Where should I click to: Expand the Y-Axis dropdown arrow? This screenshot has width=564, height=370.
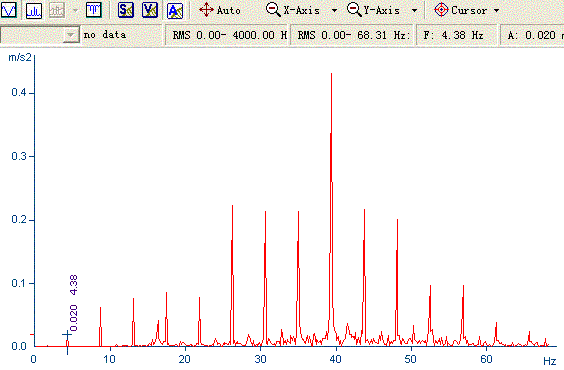[x=414, y=11]
